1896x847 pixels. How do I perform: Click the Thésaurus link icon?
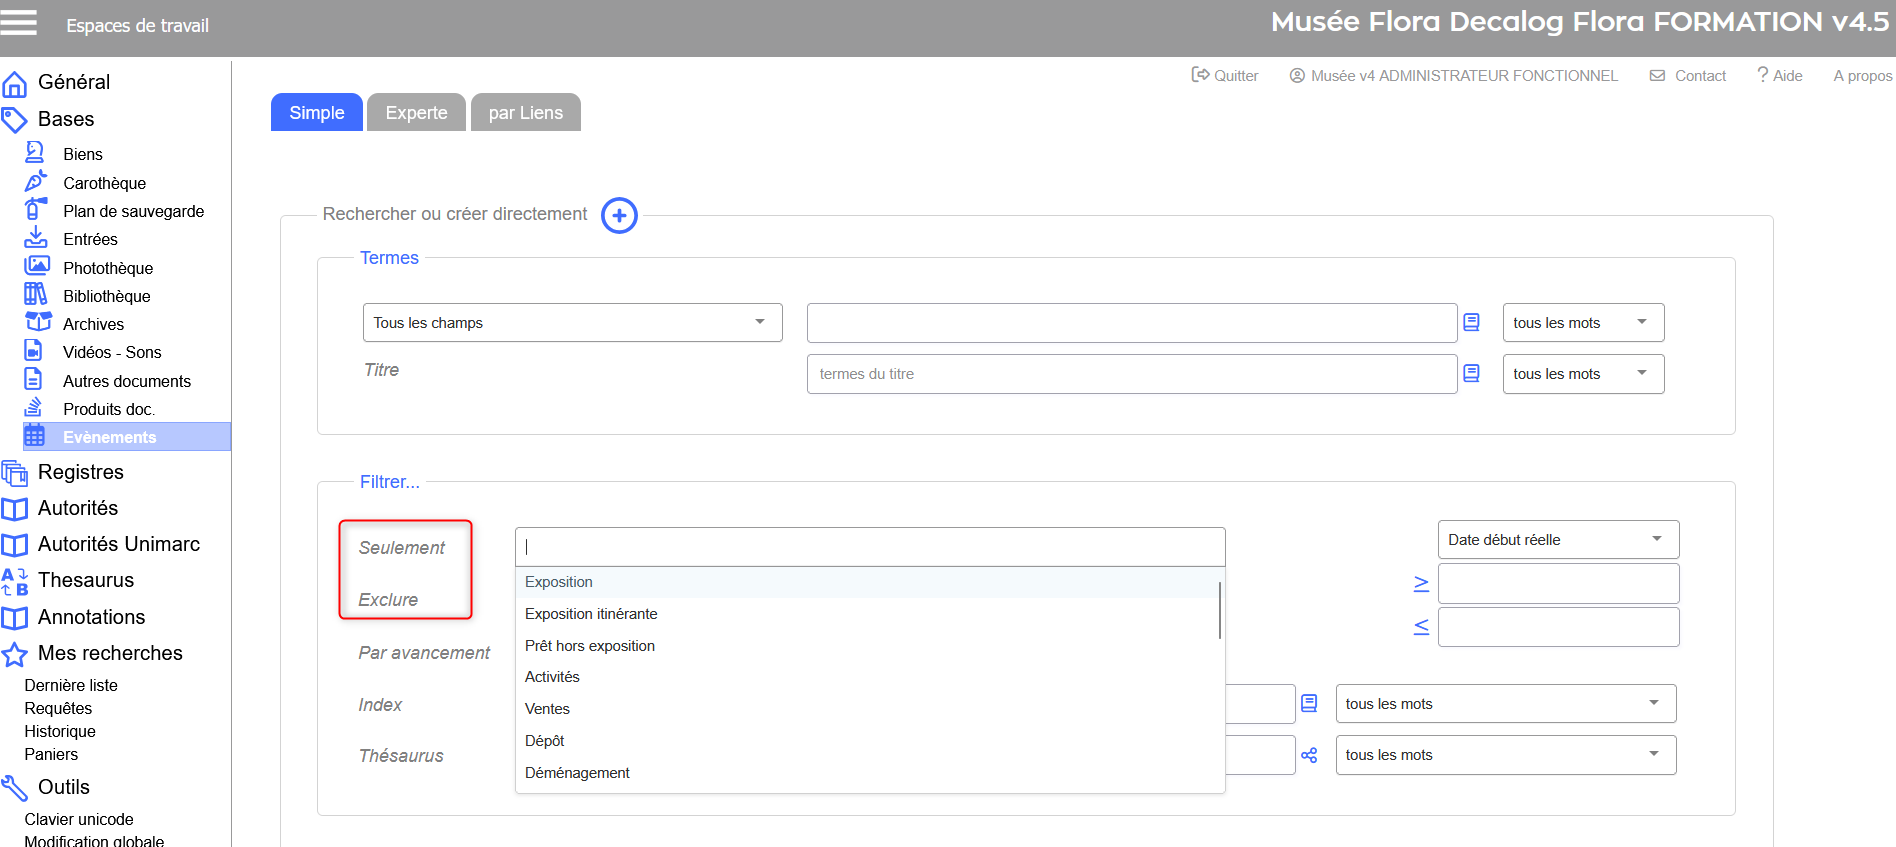1309,755
